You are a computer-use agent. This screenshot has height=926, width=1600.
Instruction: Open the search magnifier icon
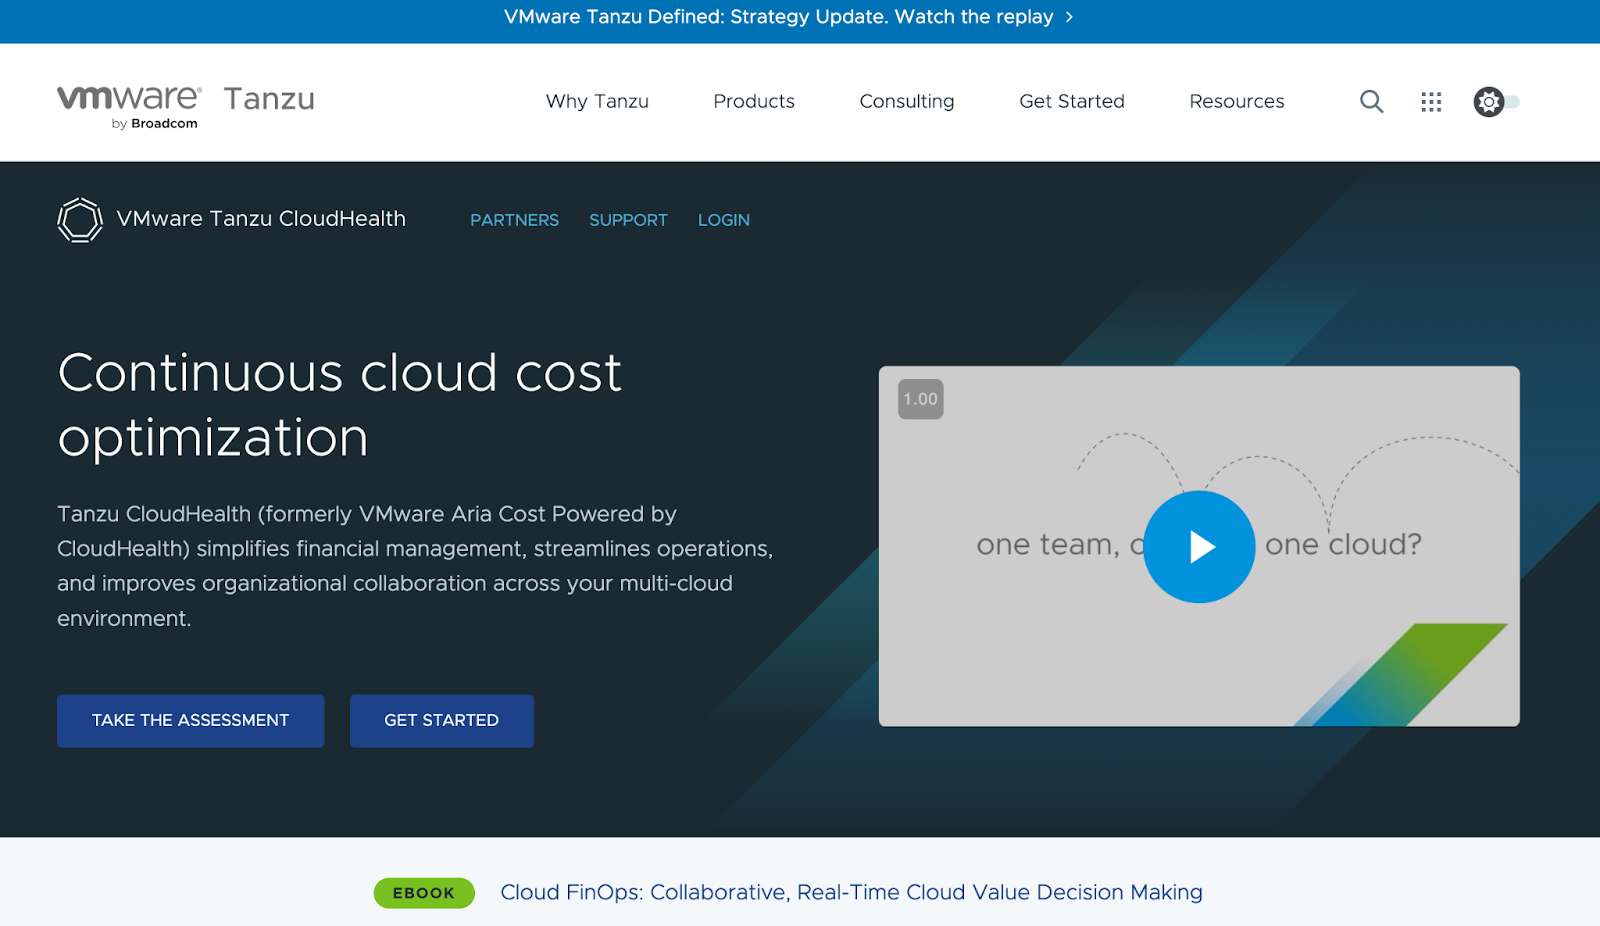(x=1371, y=101)
